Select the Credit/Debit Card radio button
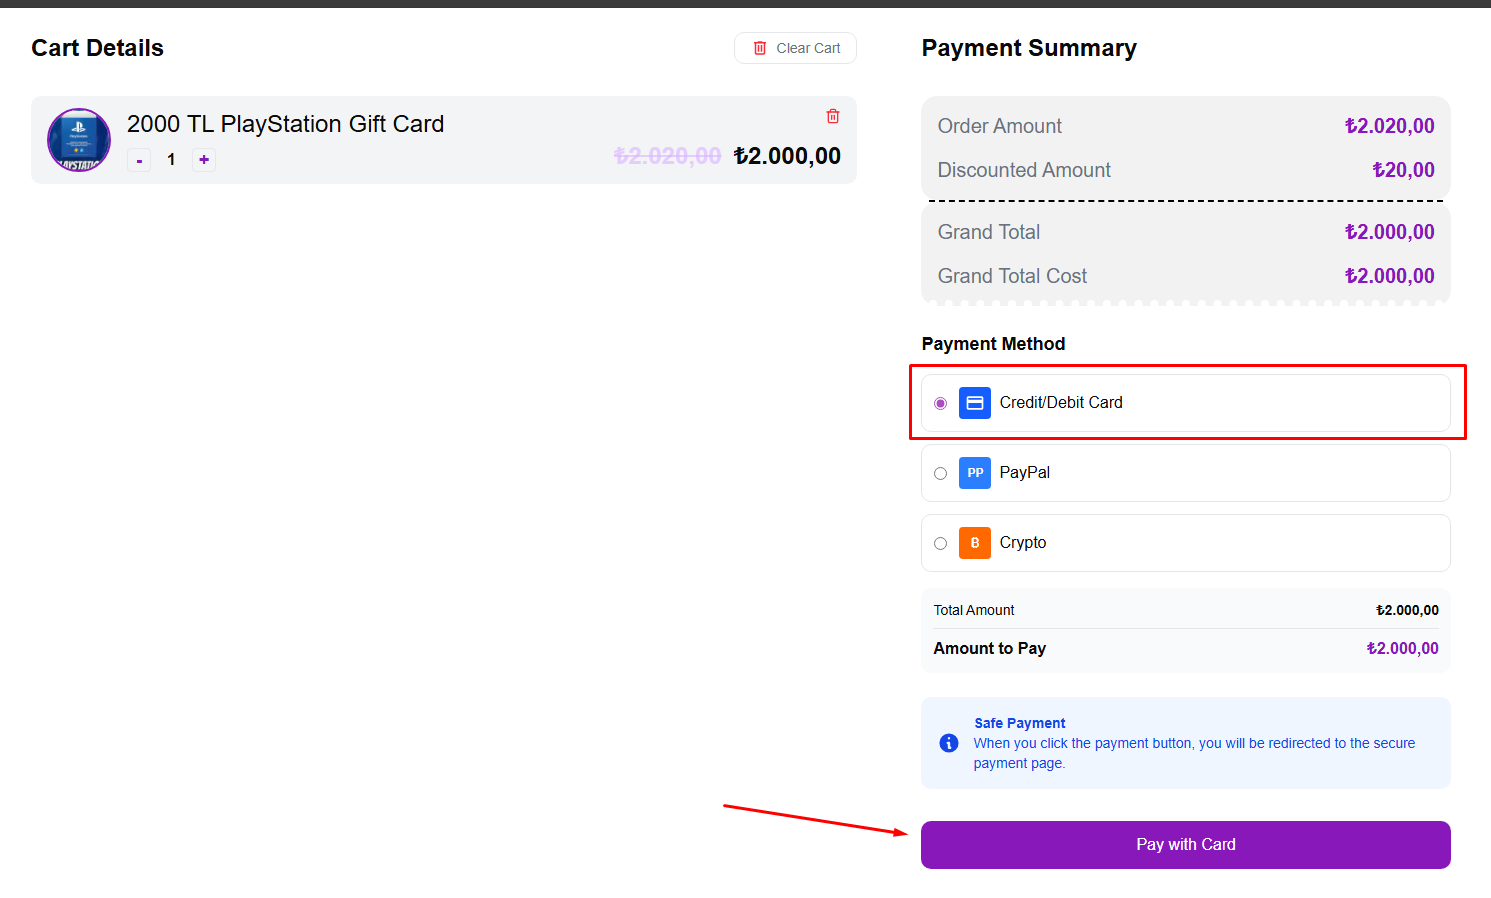1491x898 pixels. pos(940,403)
